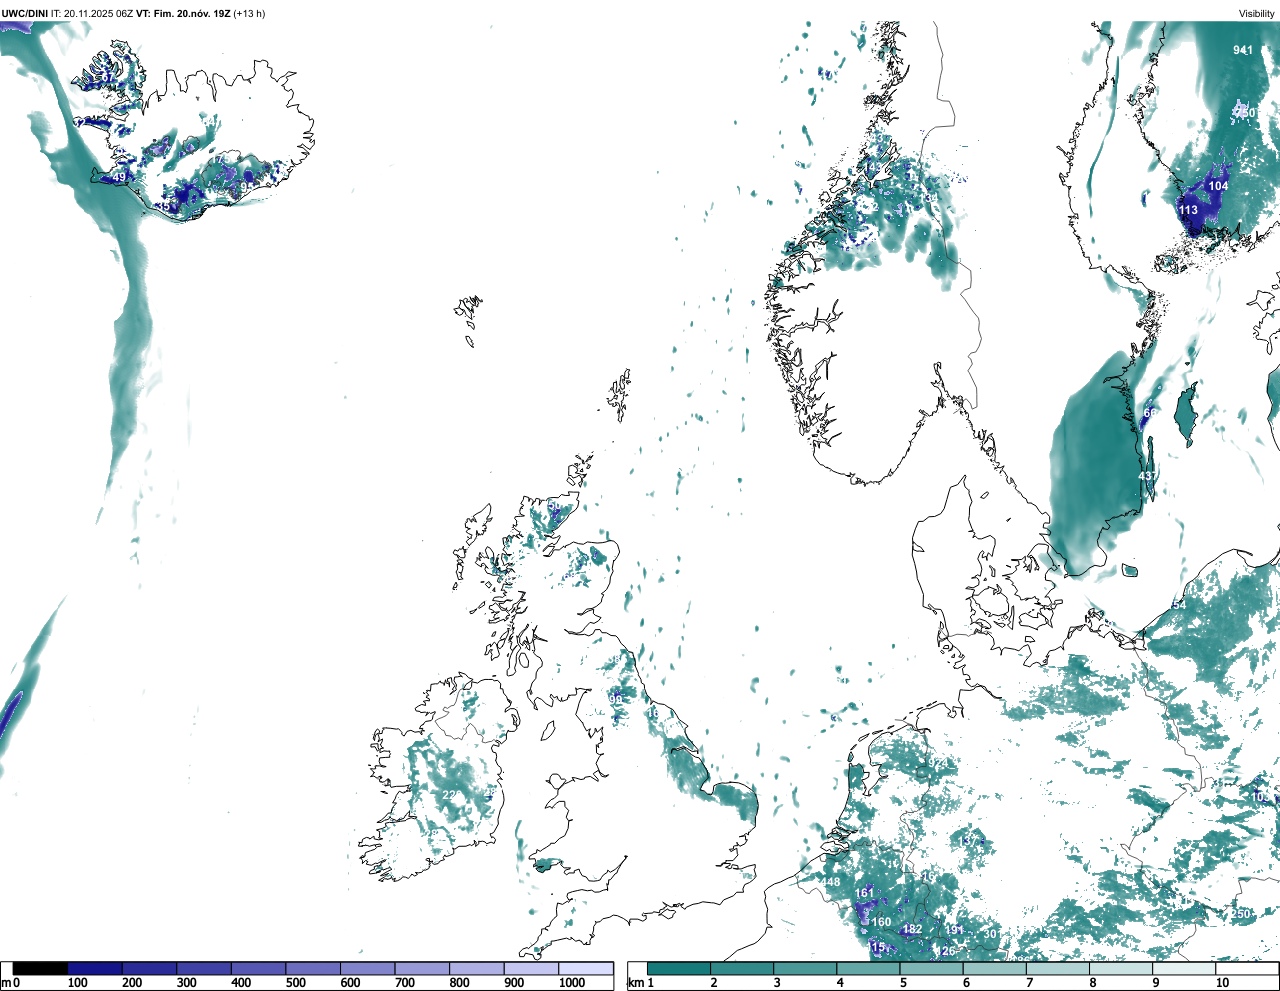Click the 113 visibility value on the map
The height and width of the screenshot is (991, 1280).
(x=1188, y=210)
